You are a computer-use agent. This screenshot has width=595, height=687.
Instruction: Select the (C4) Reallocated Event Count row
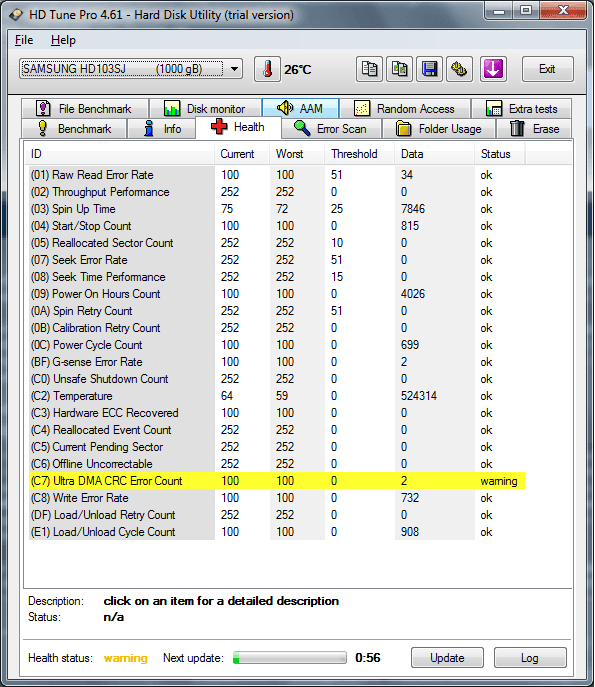(x=277, y=430)
